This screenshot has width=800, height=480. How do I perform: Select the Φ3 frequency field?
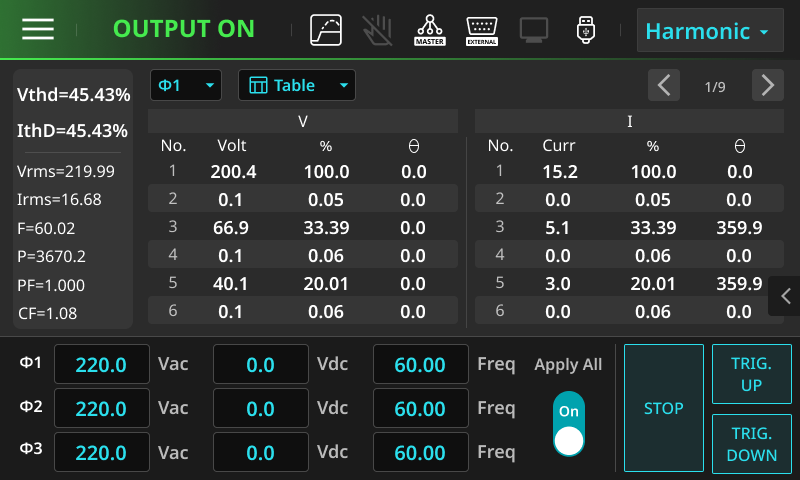point(420,453)
